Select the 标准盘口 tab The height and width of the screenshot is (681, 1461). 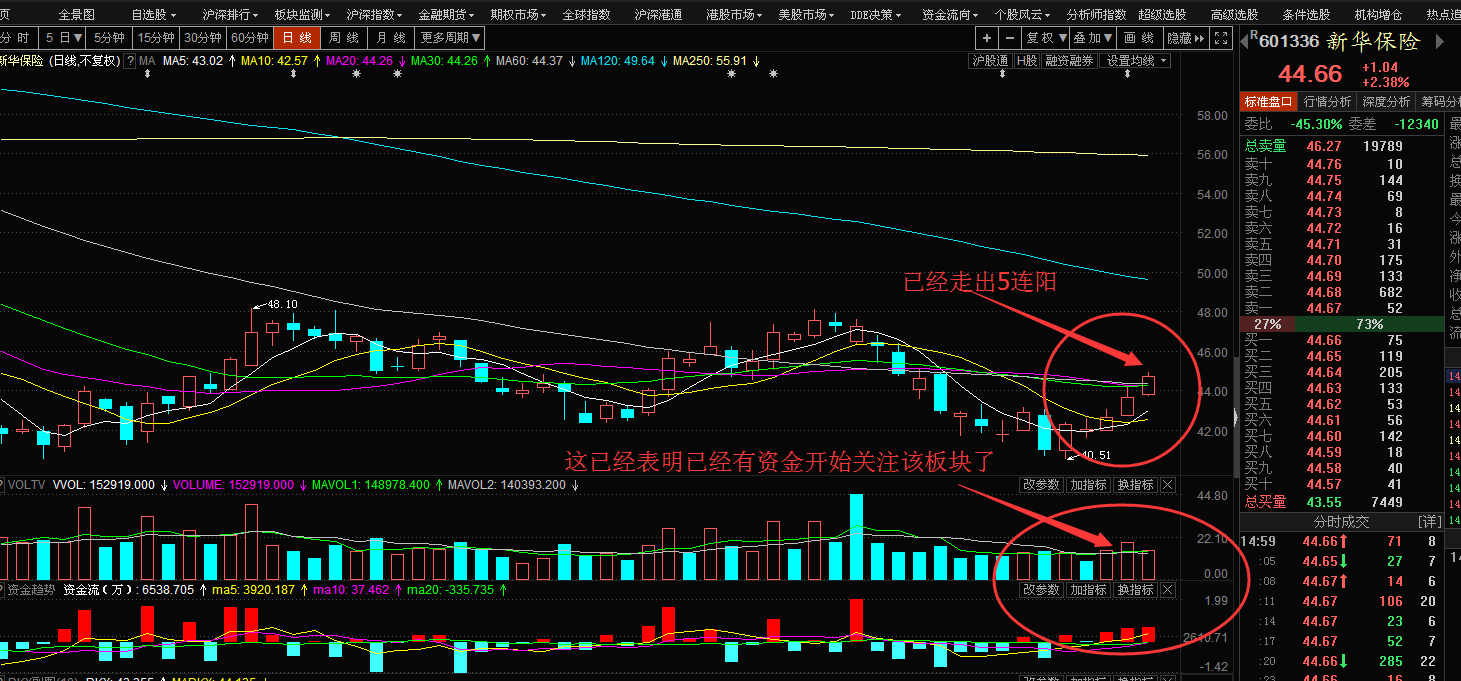pos(1268,101)
